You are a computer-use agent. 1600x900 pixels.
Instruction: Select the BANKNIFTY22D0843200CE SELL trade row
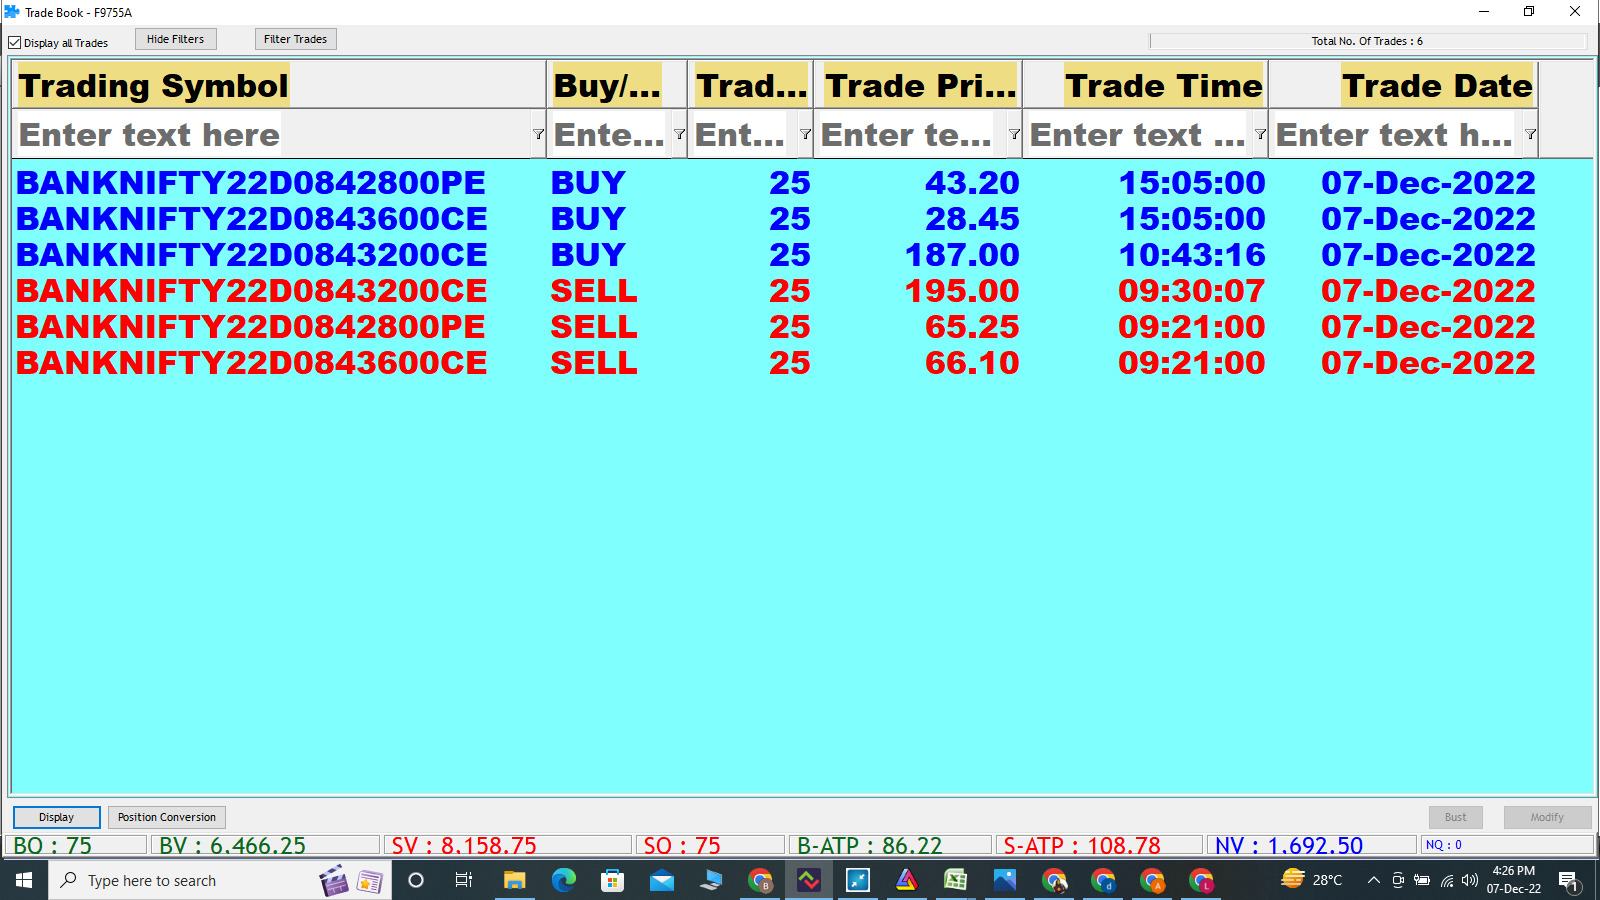(x=252, y=291)
